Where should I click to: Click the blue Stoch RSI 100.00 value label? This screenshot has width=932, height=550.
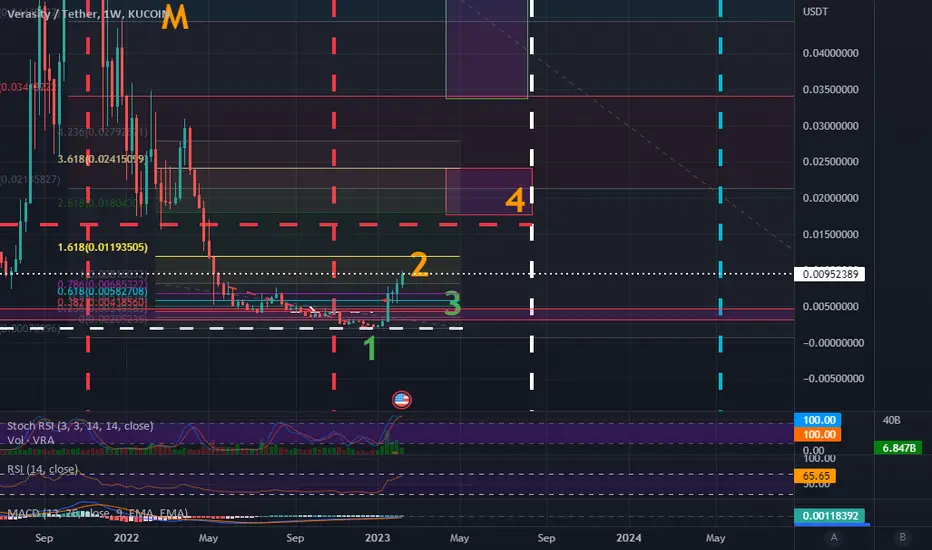tap(818, 420)
